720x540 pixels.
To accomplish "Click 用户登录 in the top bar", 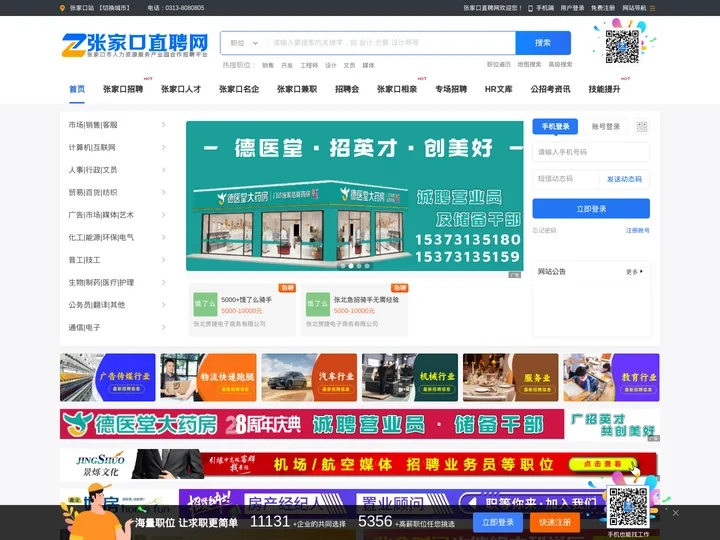I will point(572,8).
